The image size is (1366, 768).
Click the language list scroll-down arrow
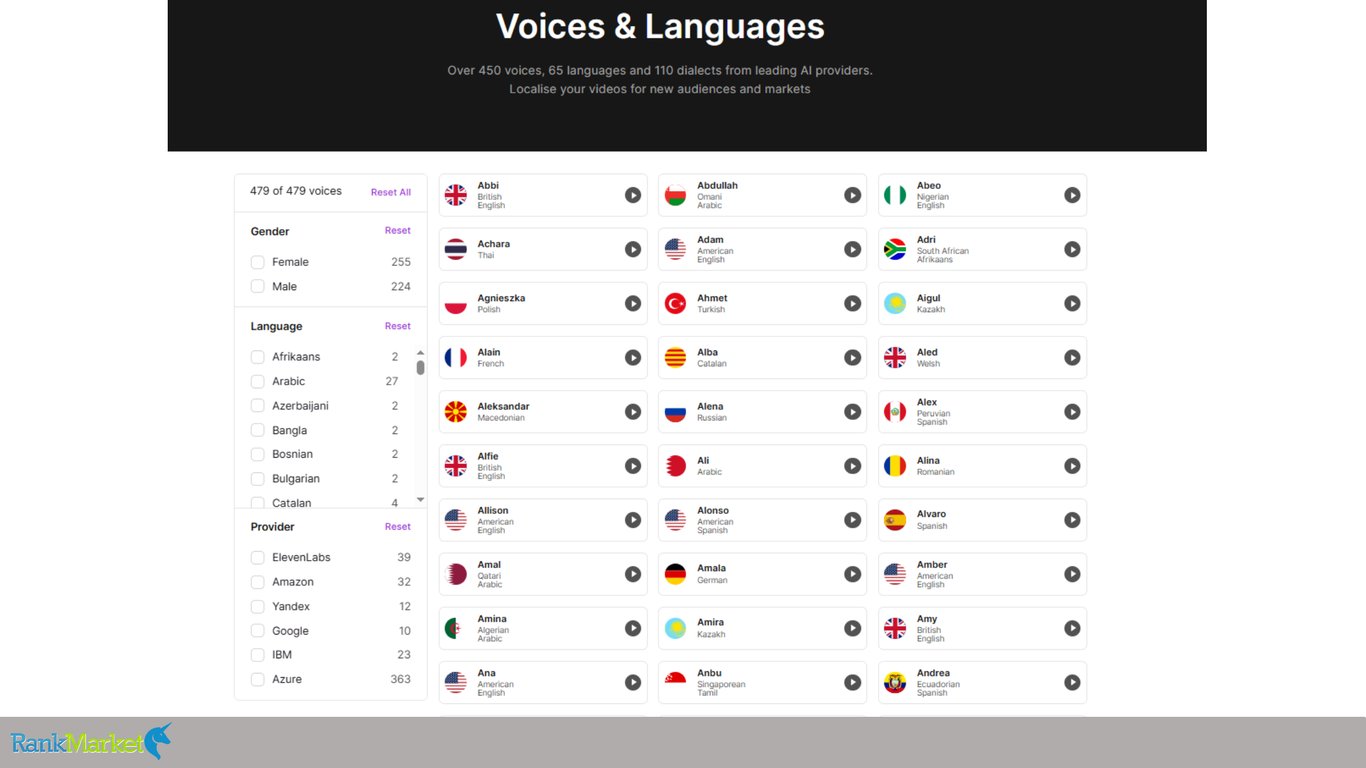pos(420,500)
